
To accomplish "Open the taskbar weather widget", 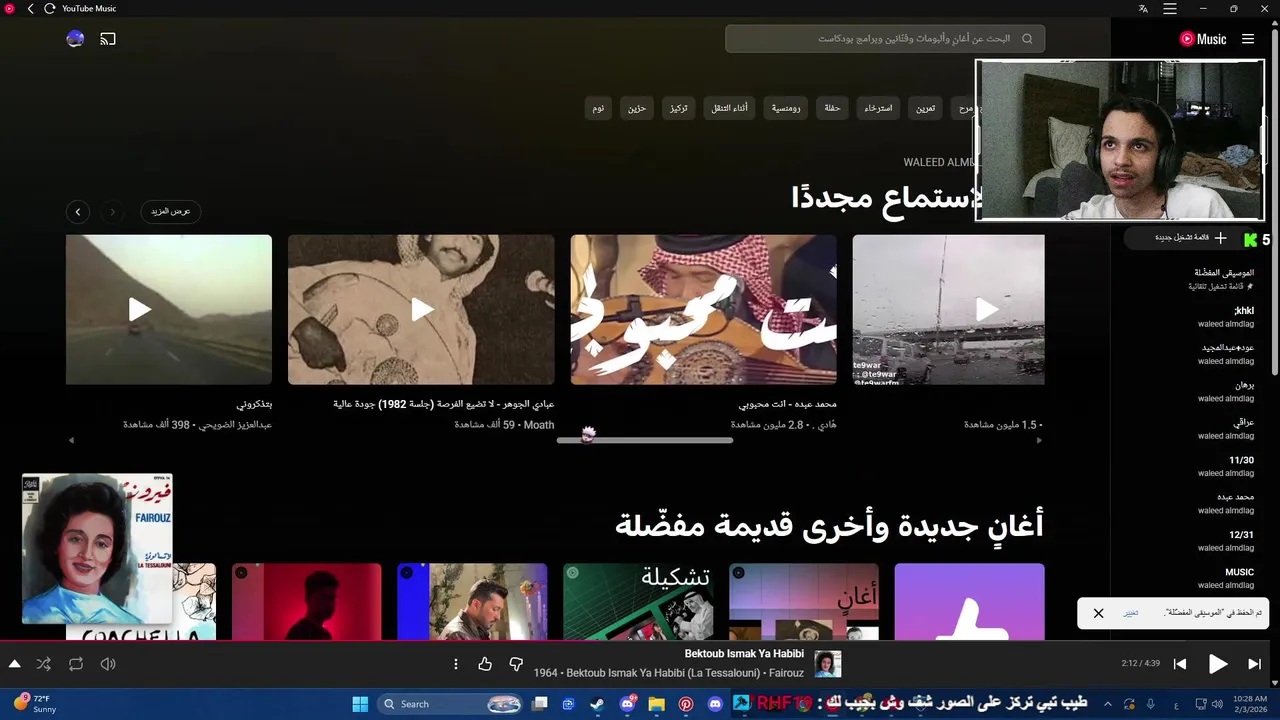I will (34, 704).
